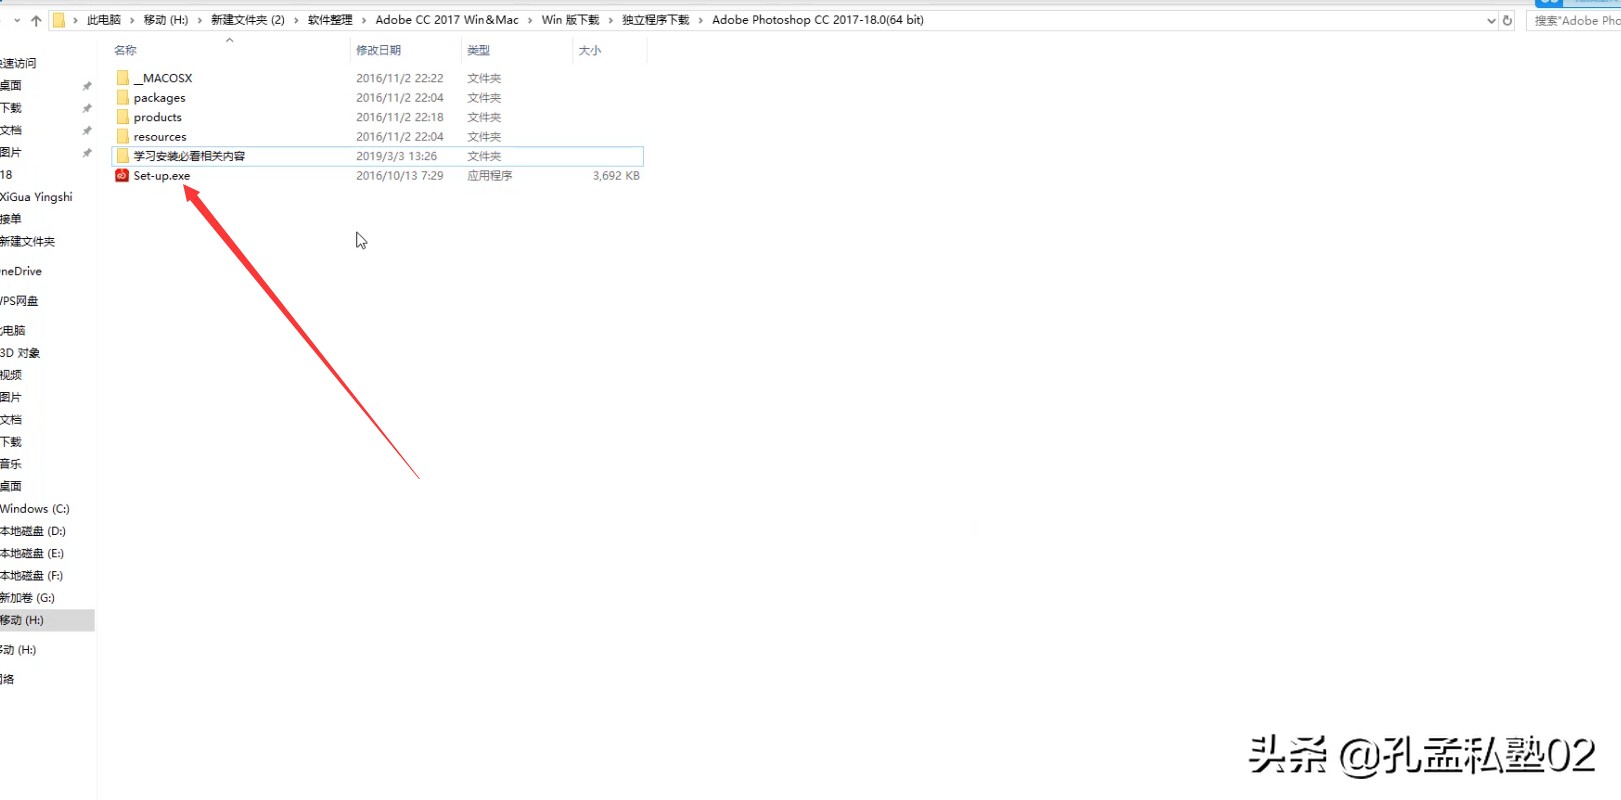The height and width of the screenshot is (800, 1621).
Task: Expand the chevron after 软件整理 breadcrumb
Action: (x=364, y=20)
